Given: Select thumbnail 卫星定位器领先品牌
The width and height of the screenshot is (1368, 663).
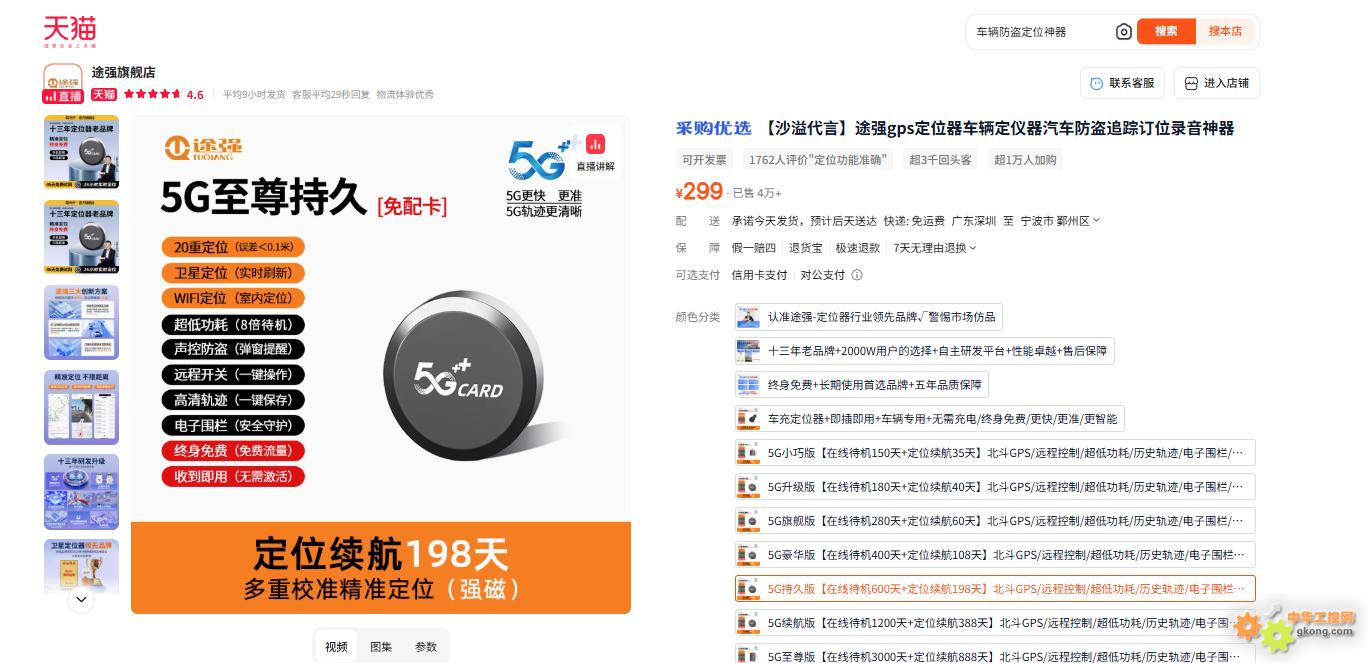Looking at the screenshot, I should pyautogui.click(x=81, y=567).
